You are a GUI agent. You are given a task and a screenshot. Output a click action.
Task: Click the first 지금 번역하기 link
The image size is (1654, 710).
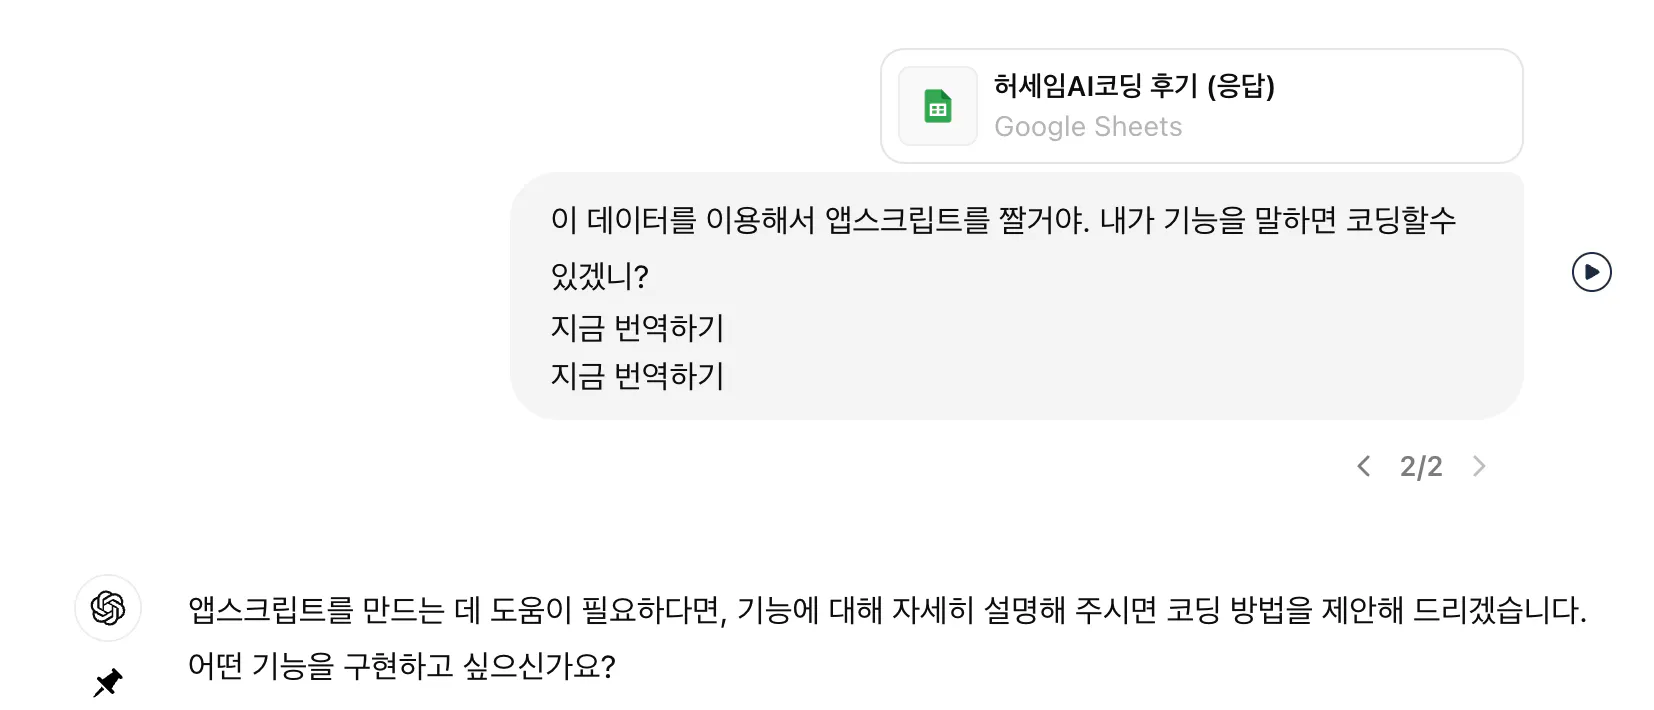click(637, 327)
